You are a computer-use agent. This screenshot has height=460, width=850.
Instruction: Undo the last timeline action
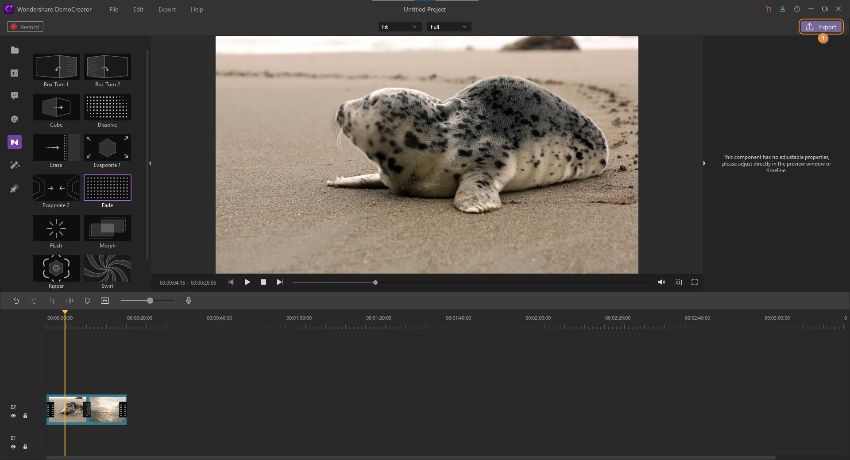pyautogui.click(x=16, y=301)
